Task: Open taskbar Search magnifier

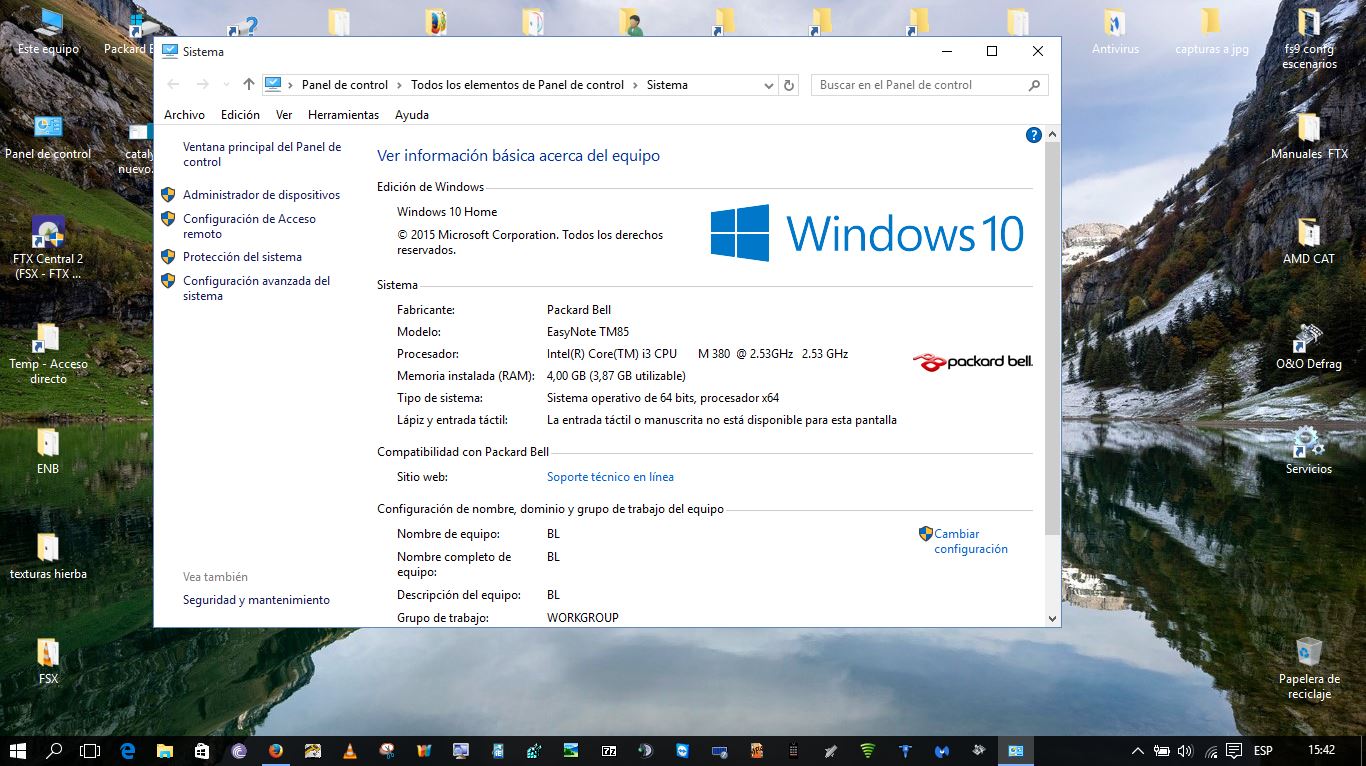Action: [54, 750]
